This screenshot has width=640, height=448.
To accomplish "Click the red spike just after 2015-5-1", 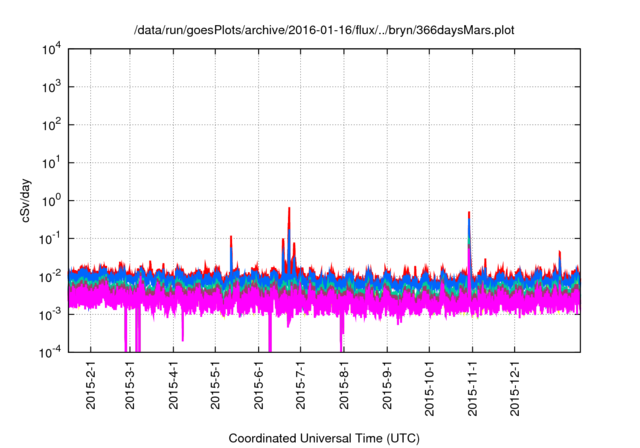I will [231, 239].
